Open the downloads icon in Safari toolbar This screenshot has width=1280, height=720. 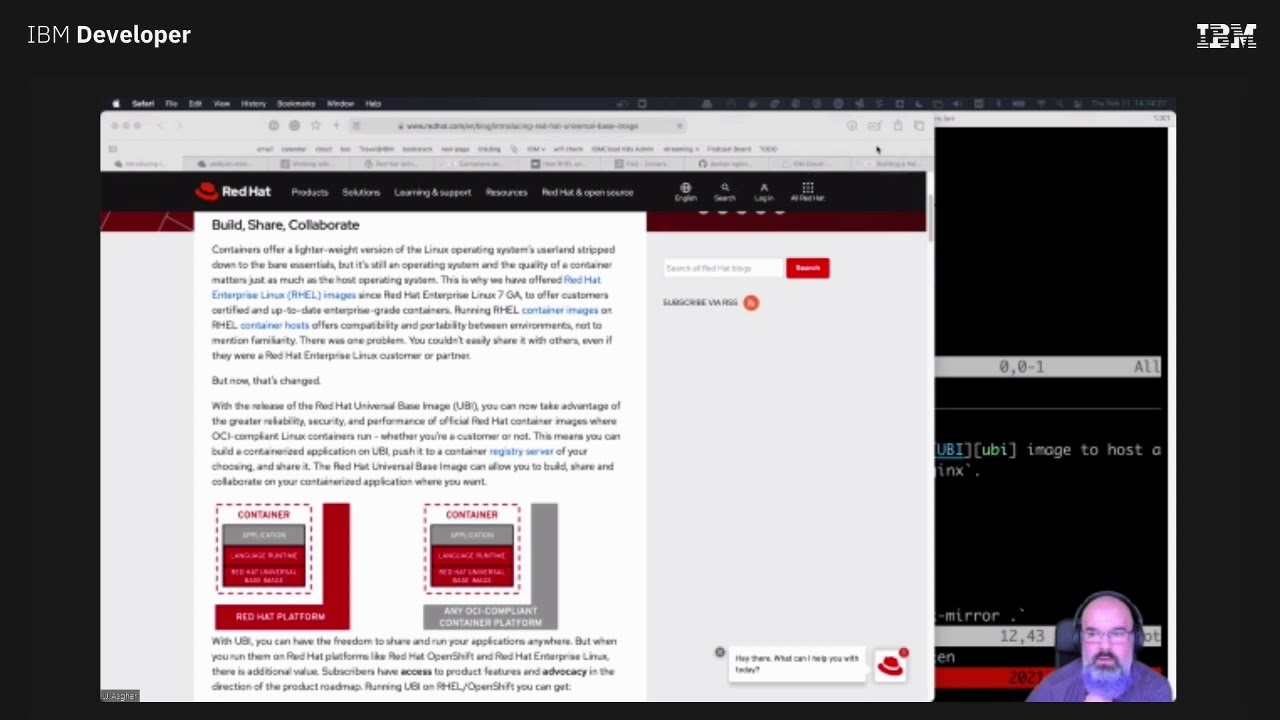pyautogui.click(x=852, y=125)
